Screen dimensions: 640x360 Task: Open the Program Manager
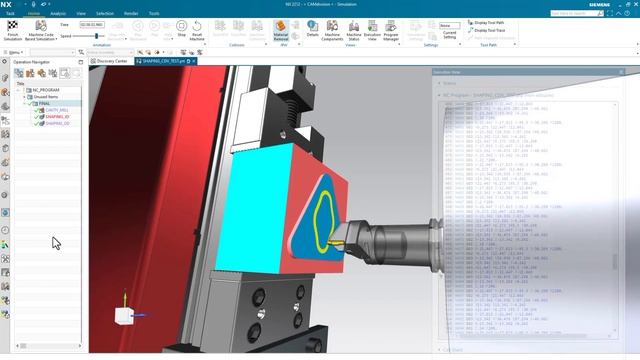tap(391, 30)
